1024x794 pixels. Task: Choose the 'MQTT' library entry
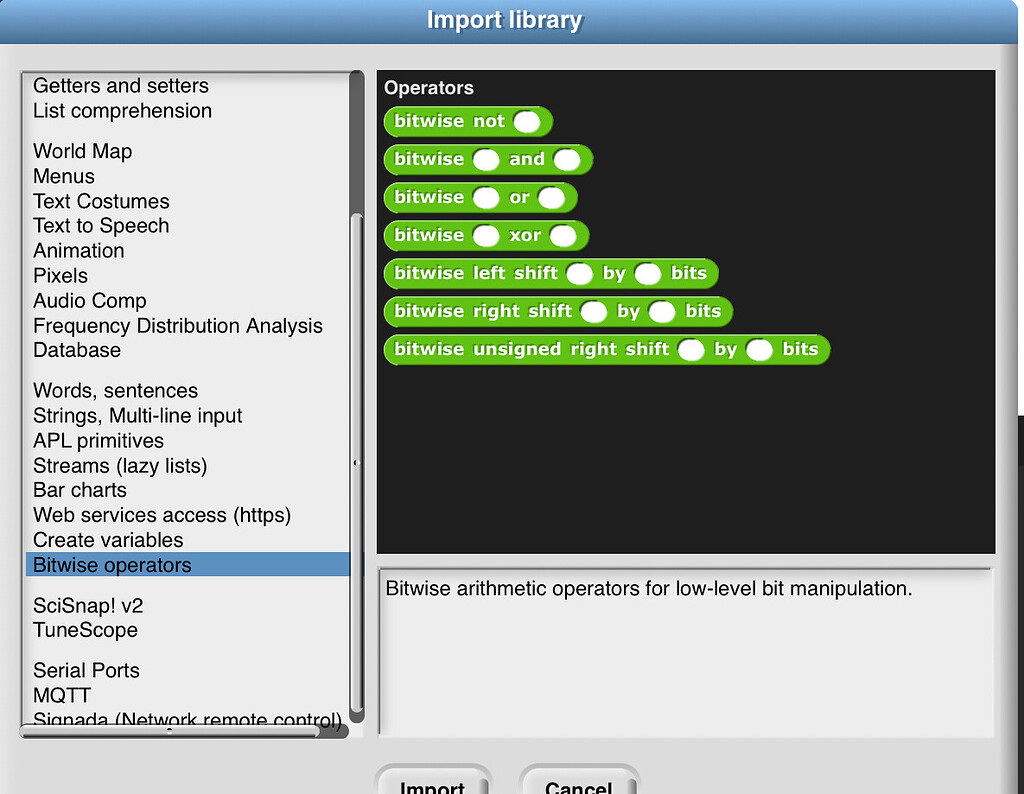(x=61, y=695)
